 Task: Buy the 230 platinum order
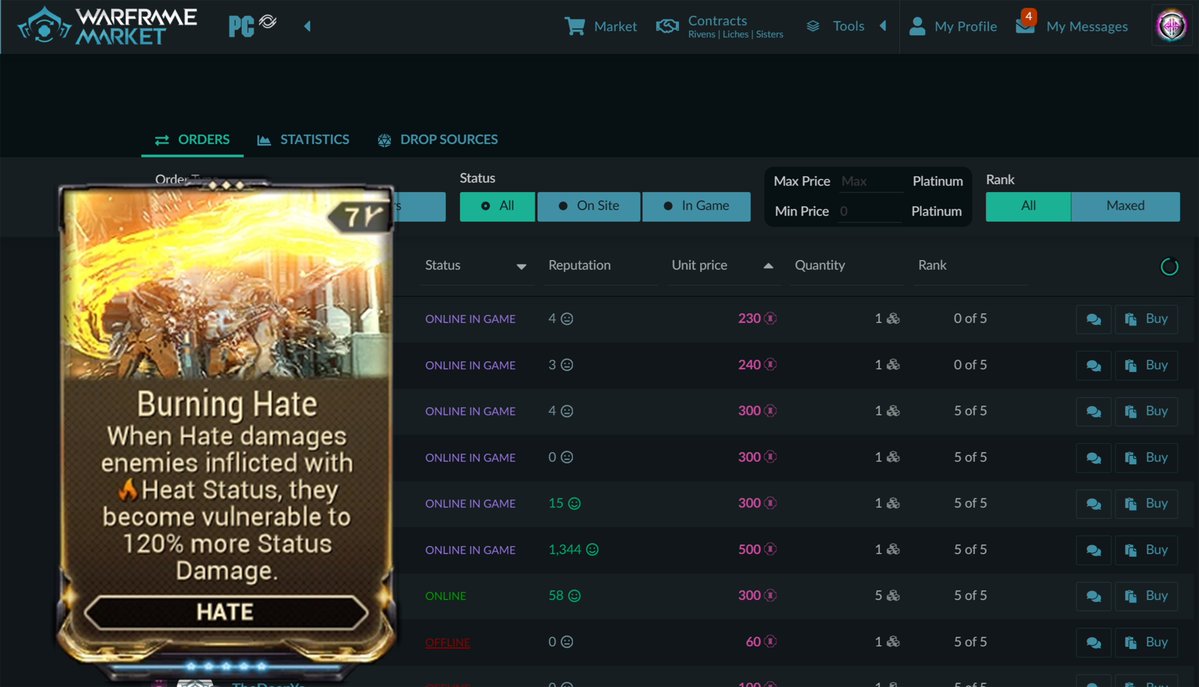coord(1145,319)
